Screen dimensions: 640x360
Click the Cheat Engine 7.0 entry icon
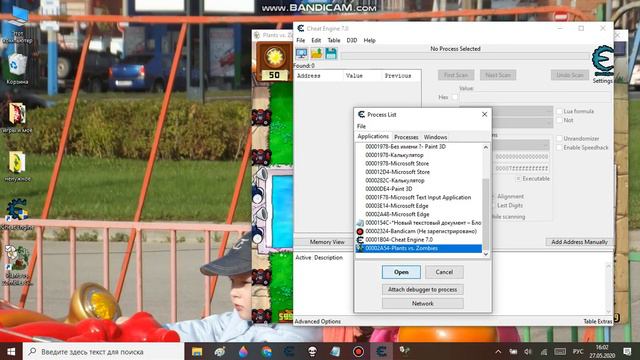pos(360,240)
